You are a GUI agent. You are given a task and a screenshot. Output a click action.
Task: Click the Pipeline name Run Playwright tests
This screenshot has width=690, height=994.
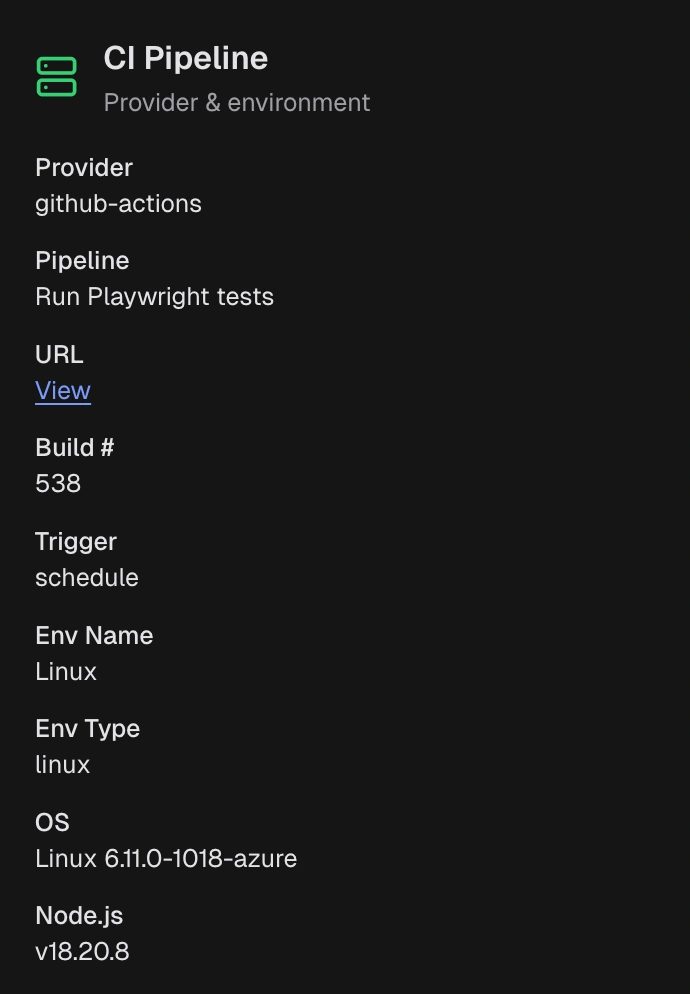[154, 296]
